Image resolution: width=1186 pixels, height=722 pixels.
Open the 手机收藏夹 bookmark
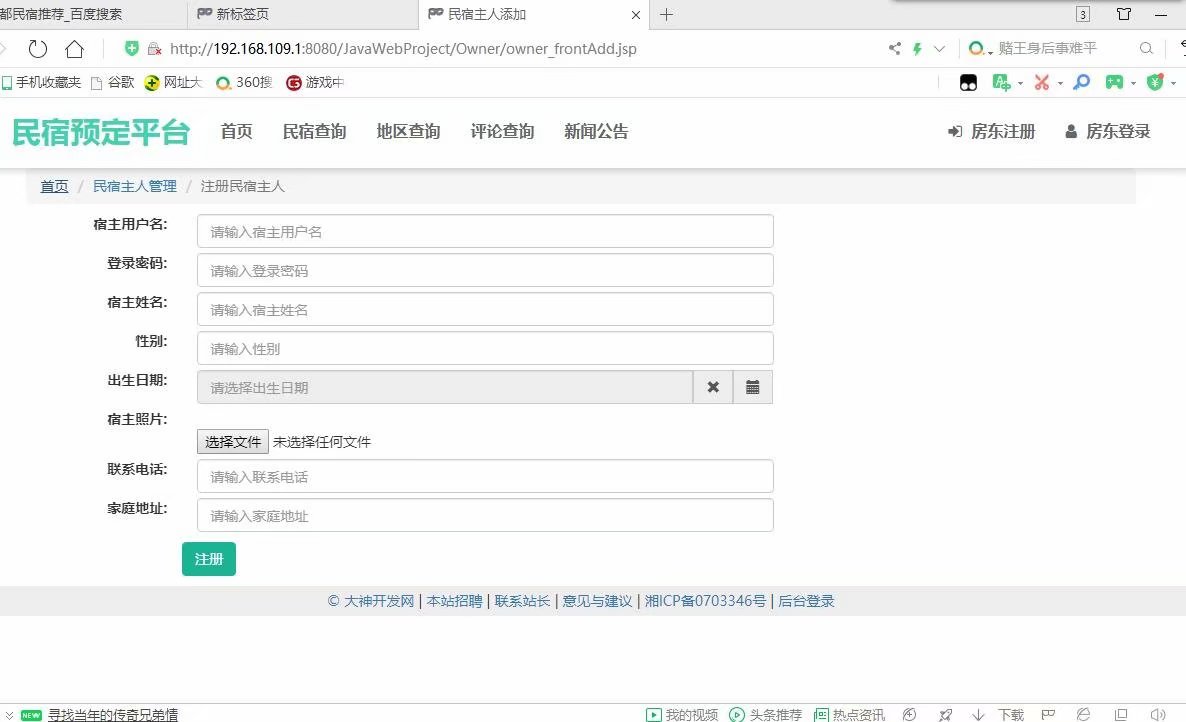(x=41, y=82)
